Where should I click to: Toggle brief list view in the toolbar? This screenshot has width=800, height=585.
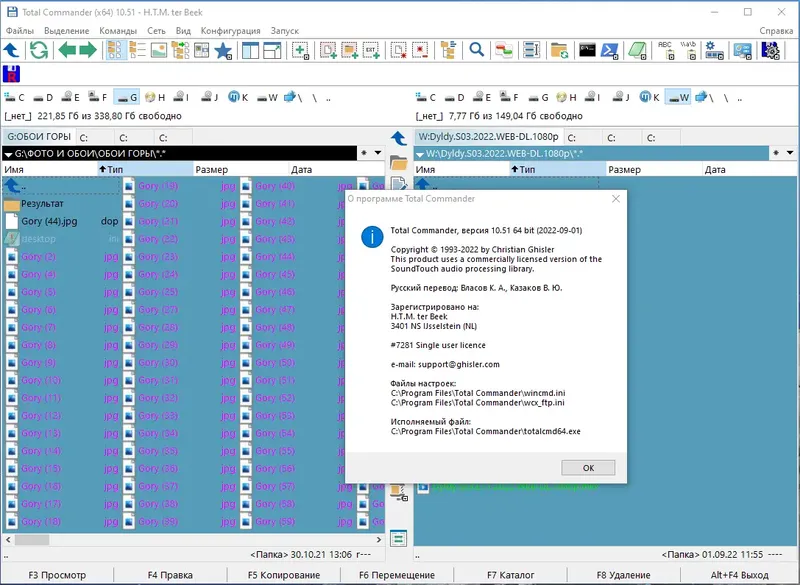[115, 50]
